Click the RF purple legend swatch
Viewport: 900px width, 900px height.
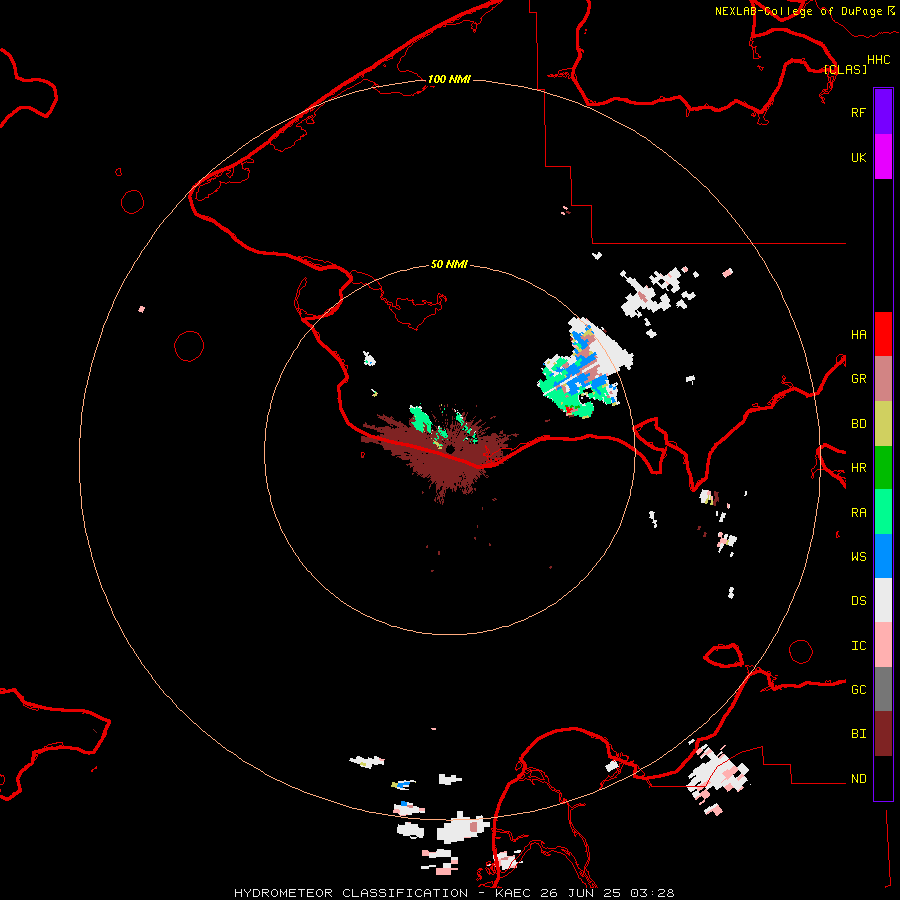point(883,112)
